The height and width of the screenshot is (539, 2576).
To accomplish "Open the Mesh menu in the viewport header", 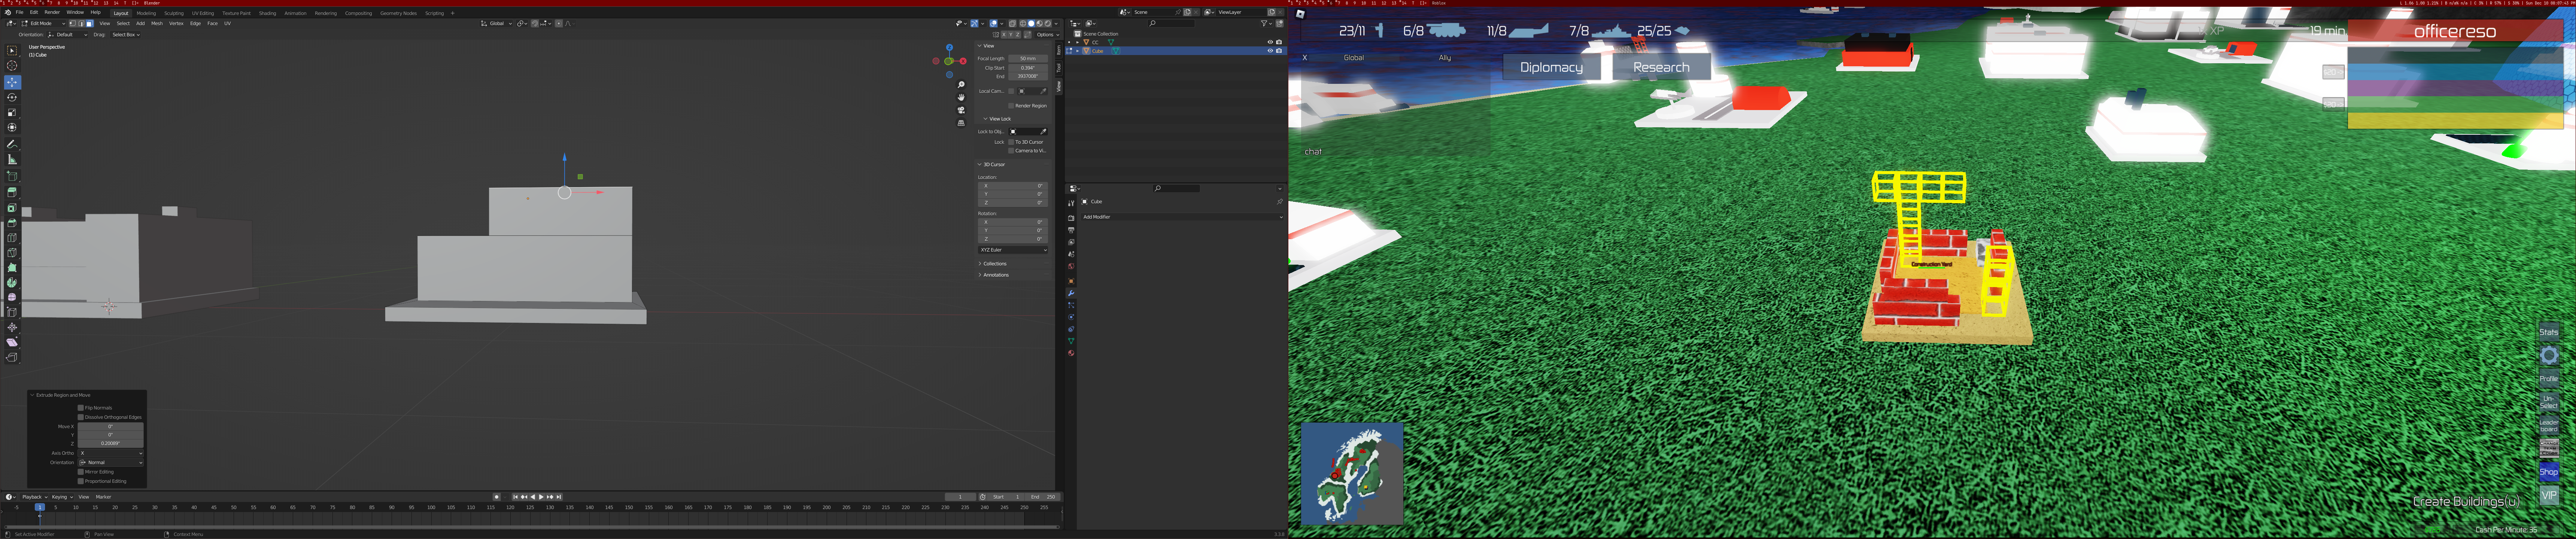I will 157,23.
